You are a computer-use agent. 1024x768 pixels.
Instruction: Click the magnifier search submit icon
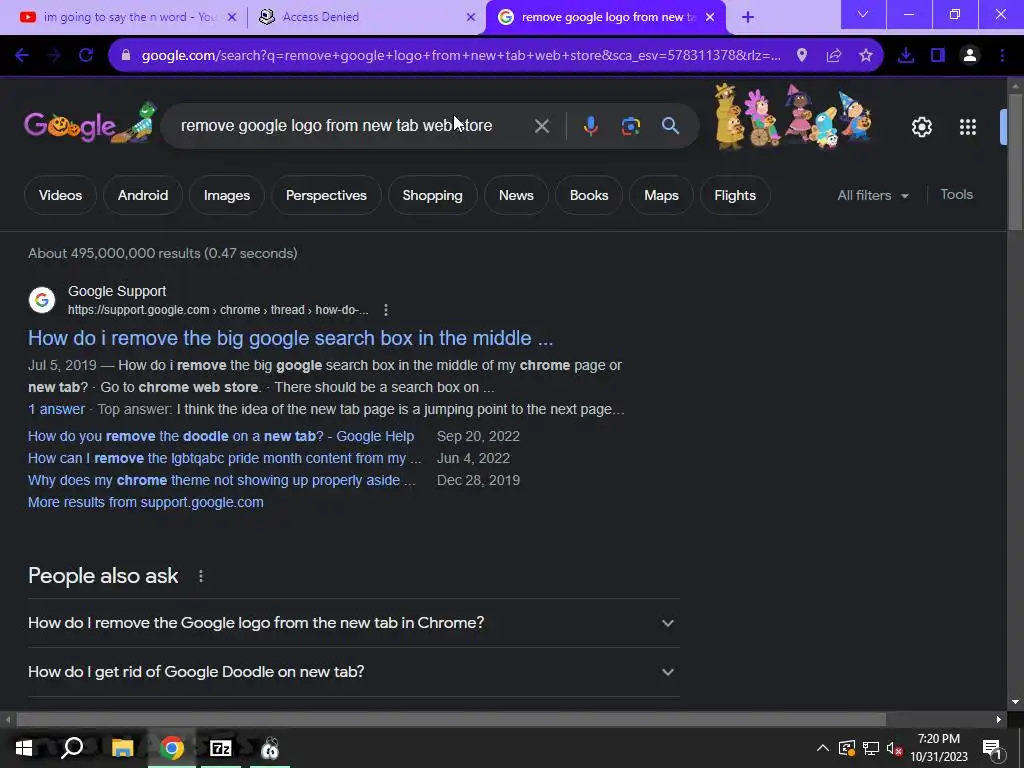[x=671, y=126]
